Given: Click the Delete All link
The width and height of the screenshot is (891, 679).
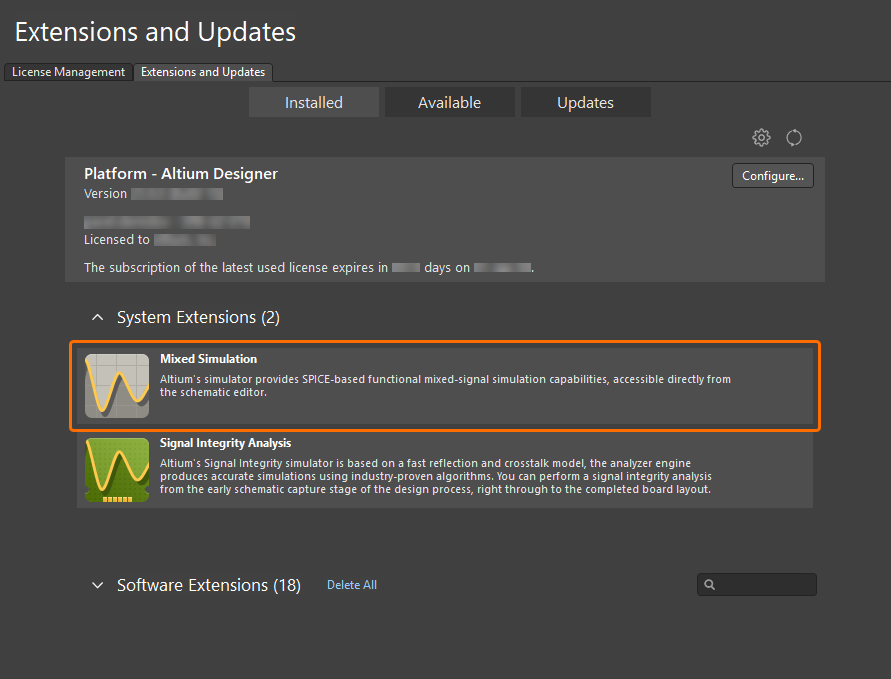Looking at the screenshot, I should (x=352, y=585).
